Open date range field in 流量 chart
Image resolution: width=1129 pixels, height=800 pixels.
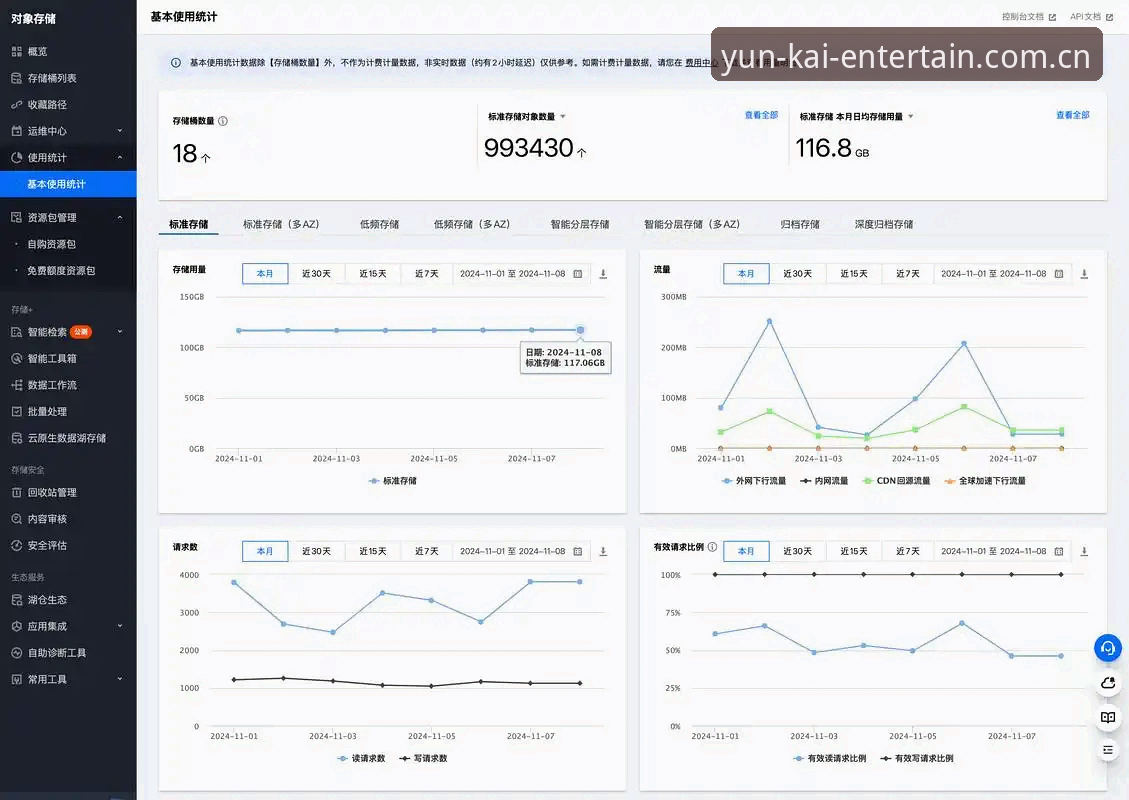click(x=1002, y=274)
